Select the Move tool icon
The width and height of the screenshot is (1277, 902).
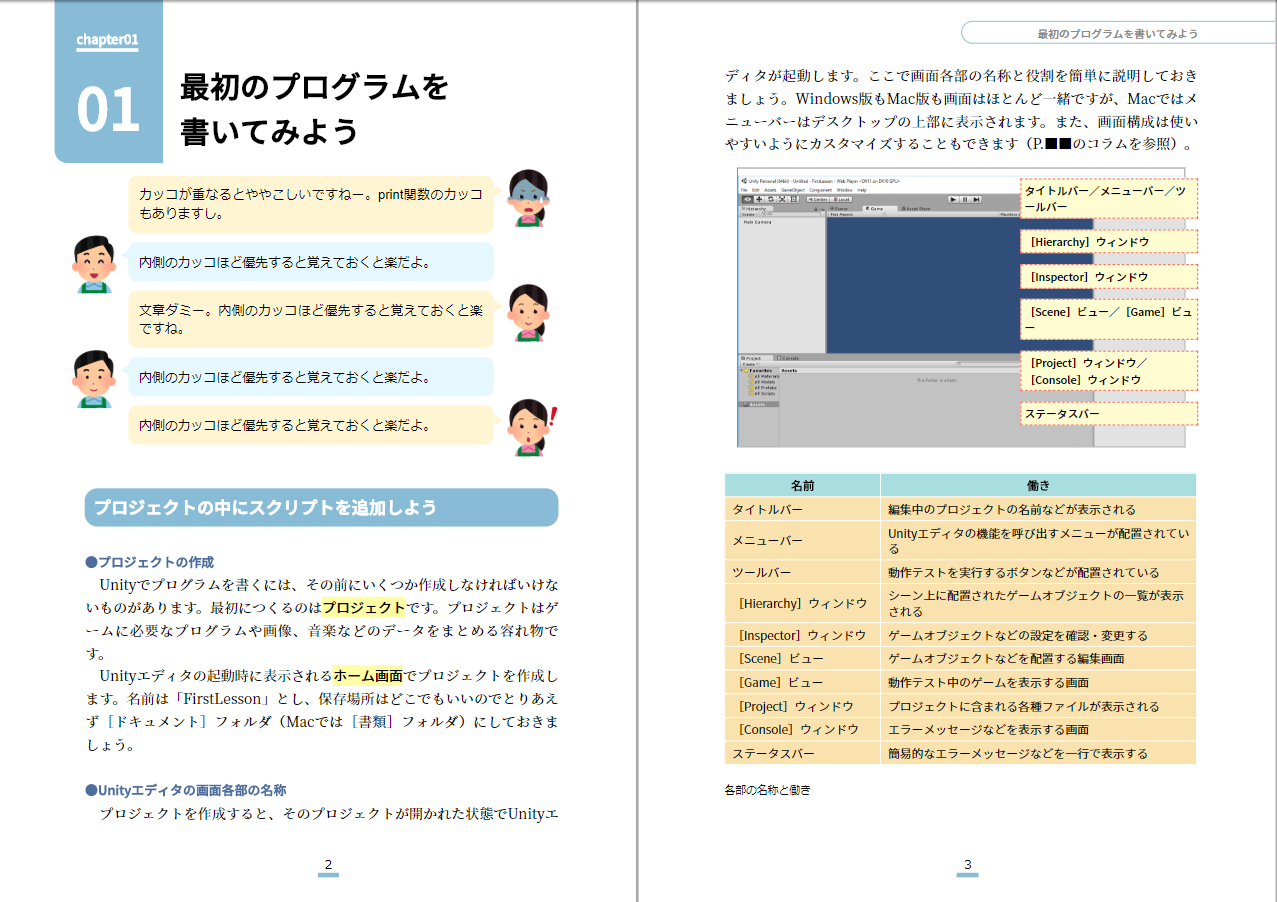(x=759, y=200)
